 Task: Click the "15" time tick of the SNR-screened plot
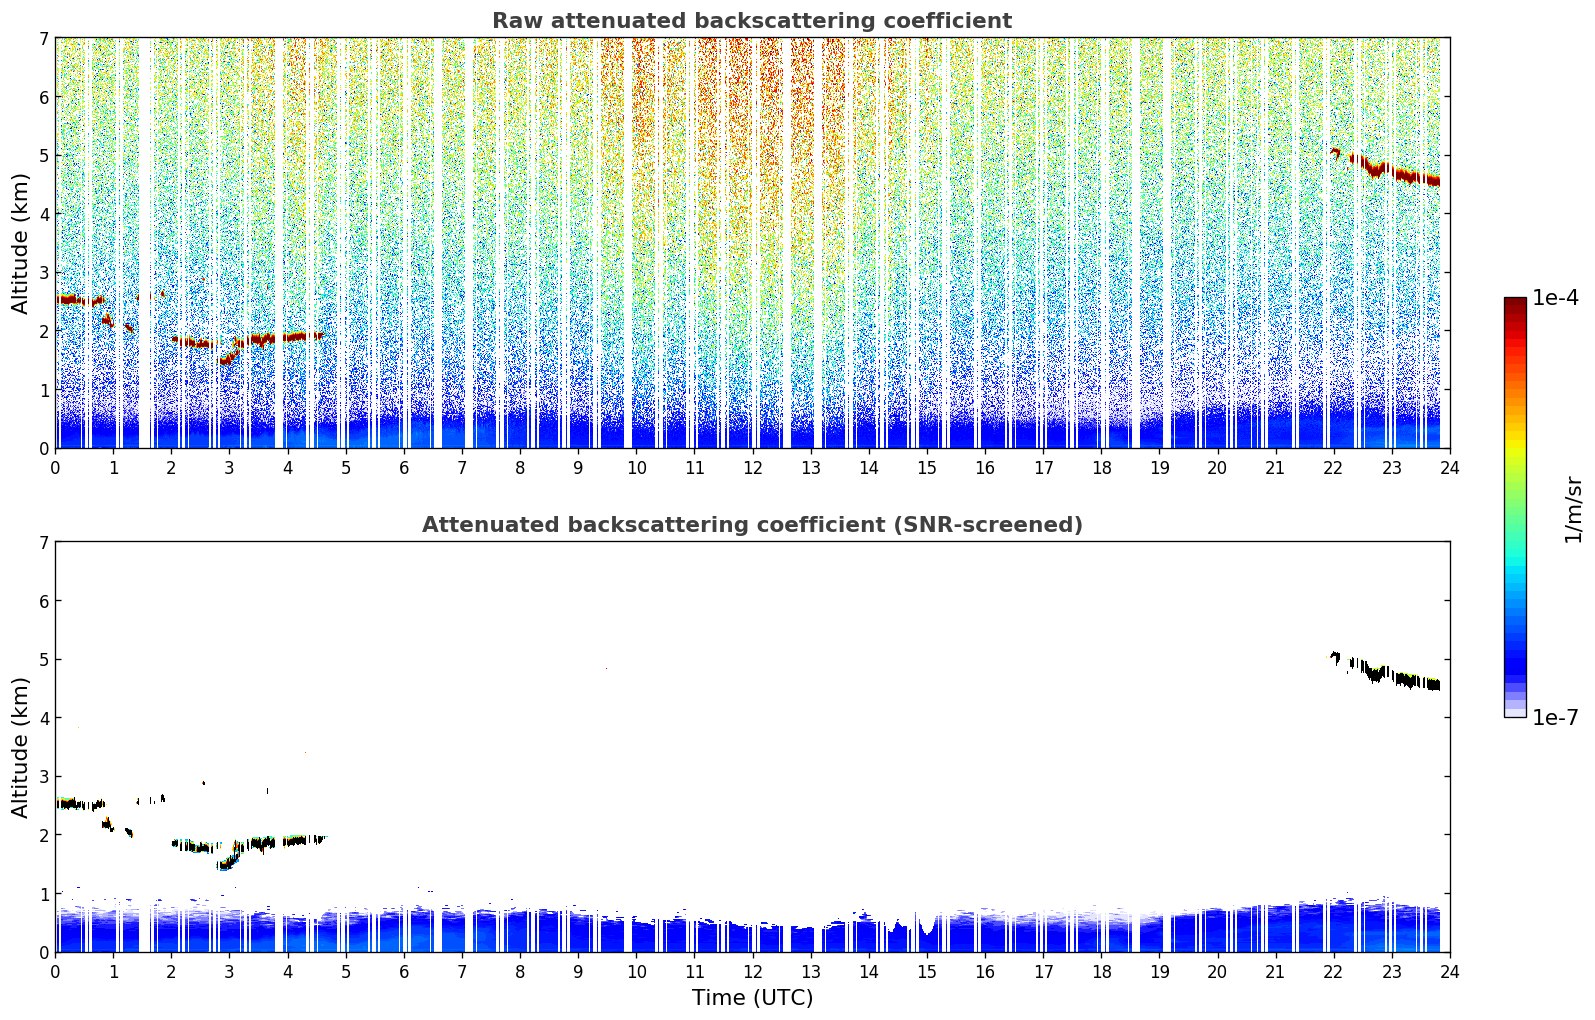click(927, 971)
